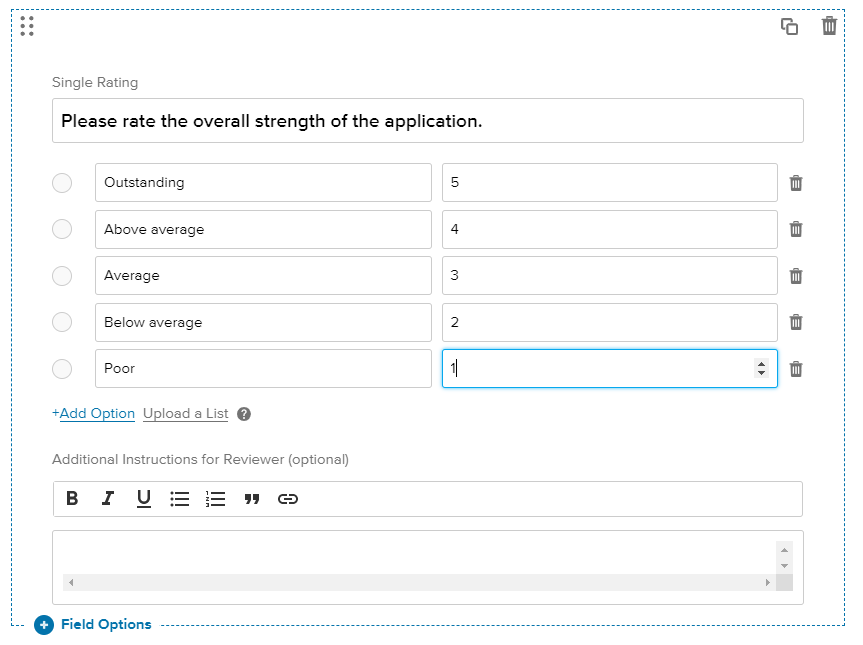The height and width of the screenshot is (645, 863).
Task: Open the Upload a List help icon
Action: pyautogui.click(x=244, y=414)
